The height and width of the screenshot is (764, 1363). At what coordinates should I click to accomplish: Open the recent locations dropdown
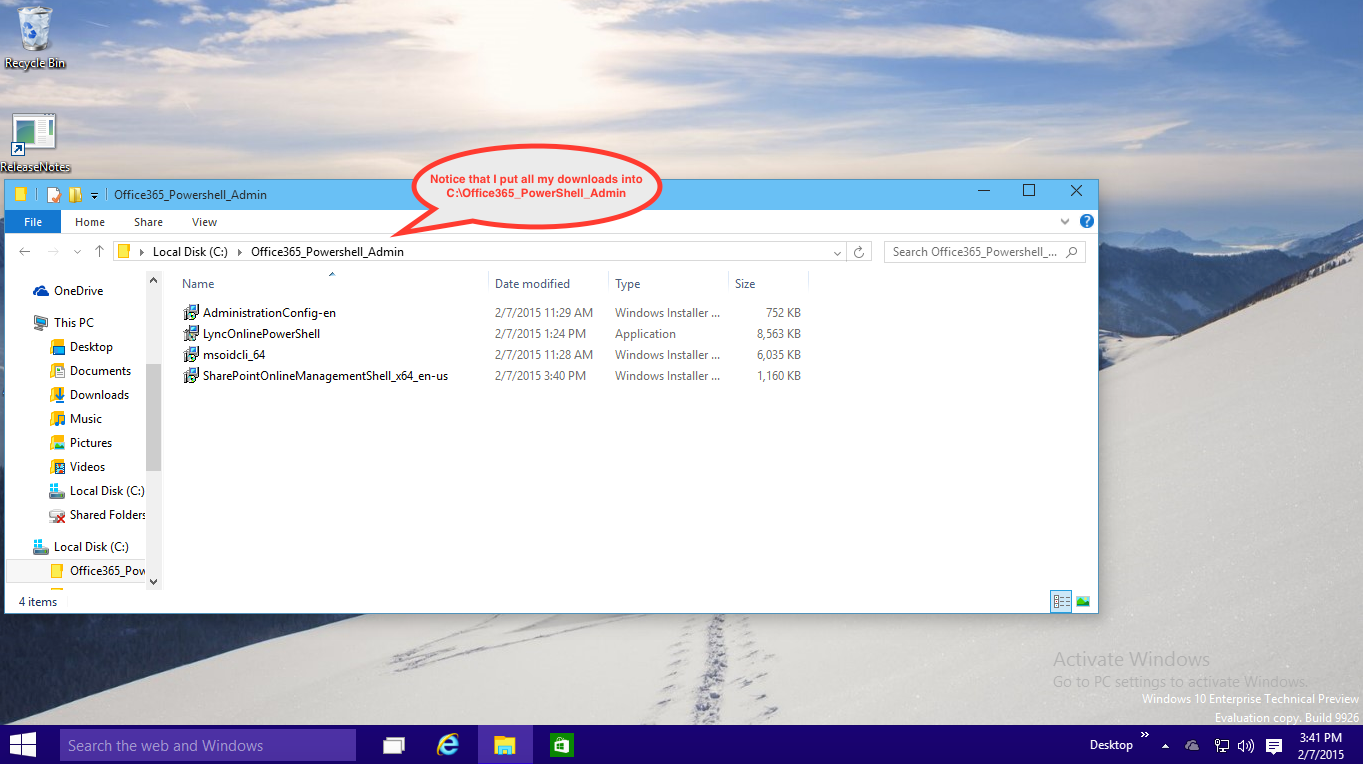(78, 252)
